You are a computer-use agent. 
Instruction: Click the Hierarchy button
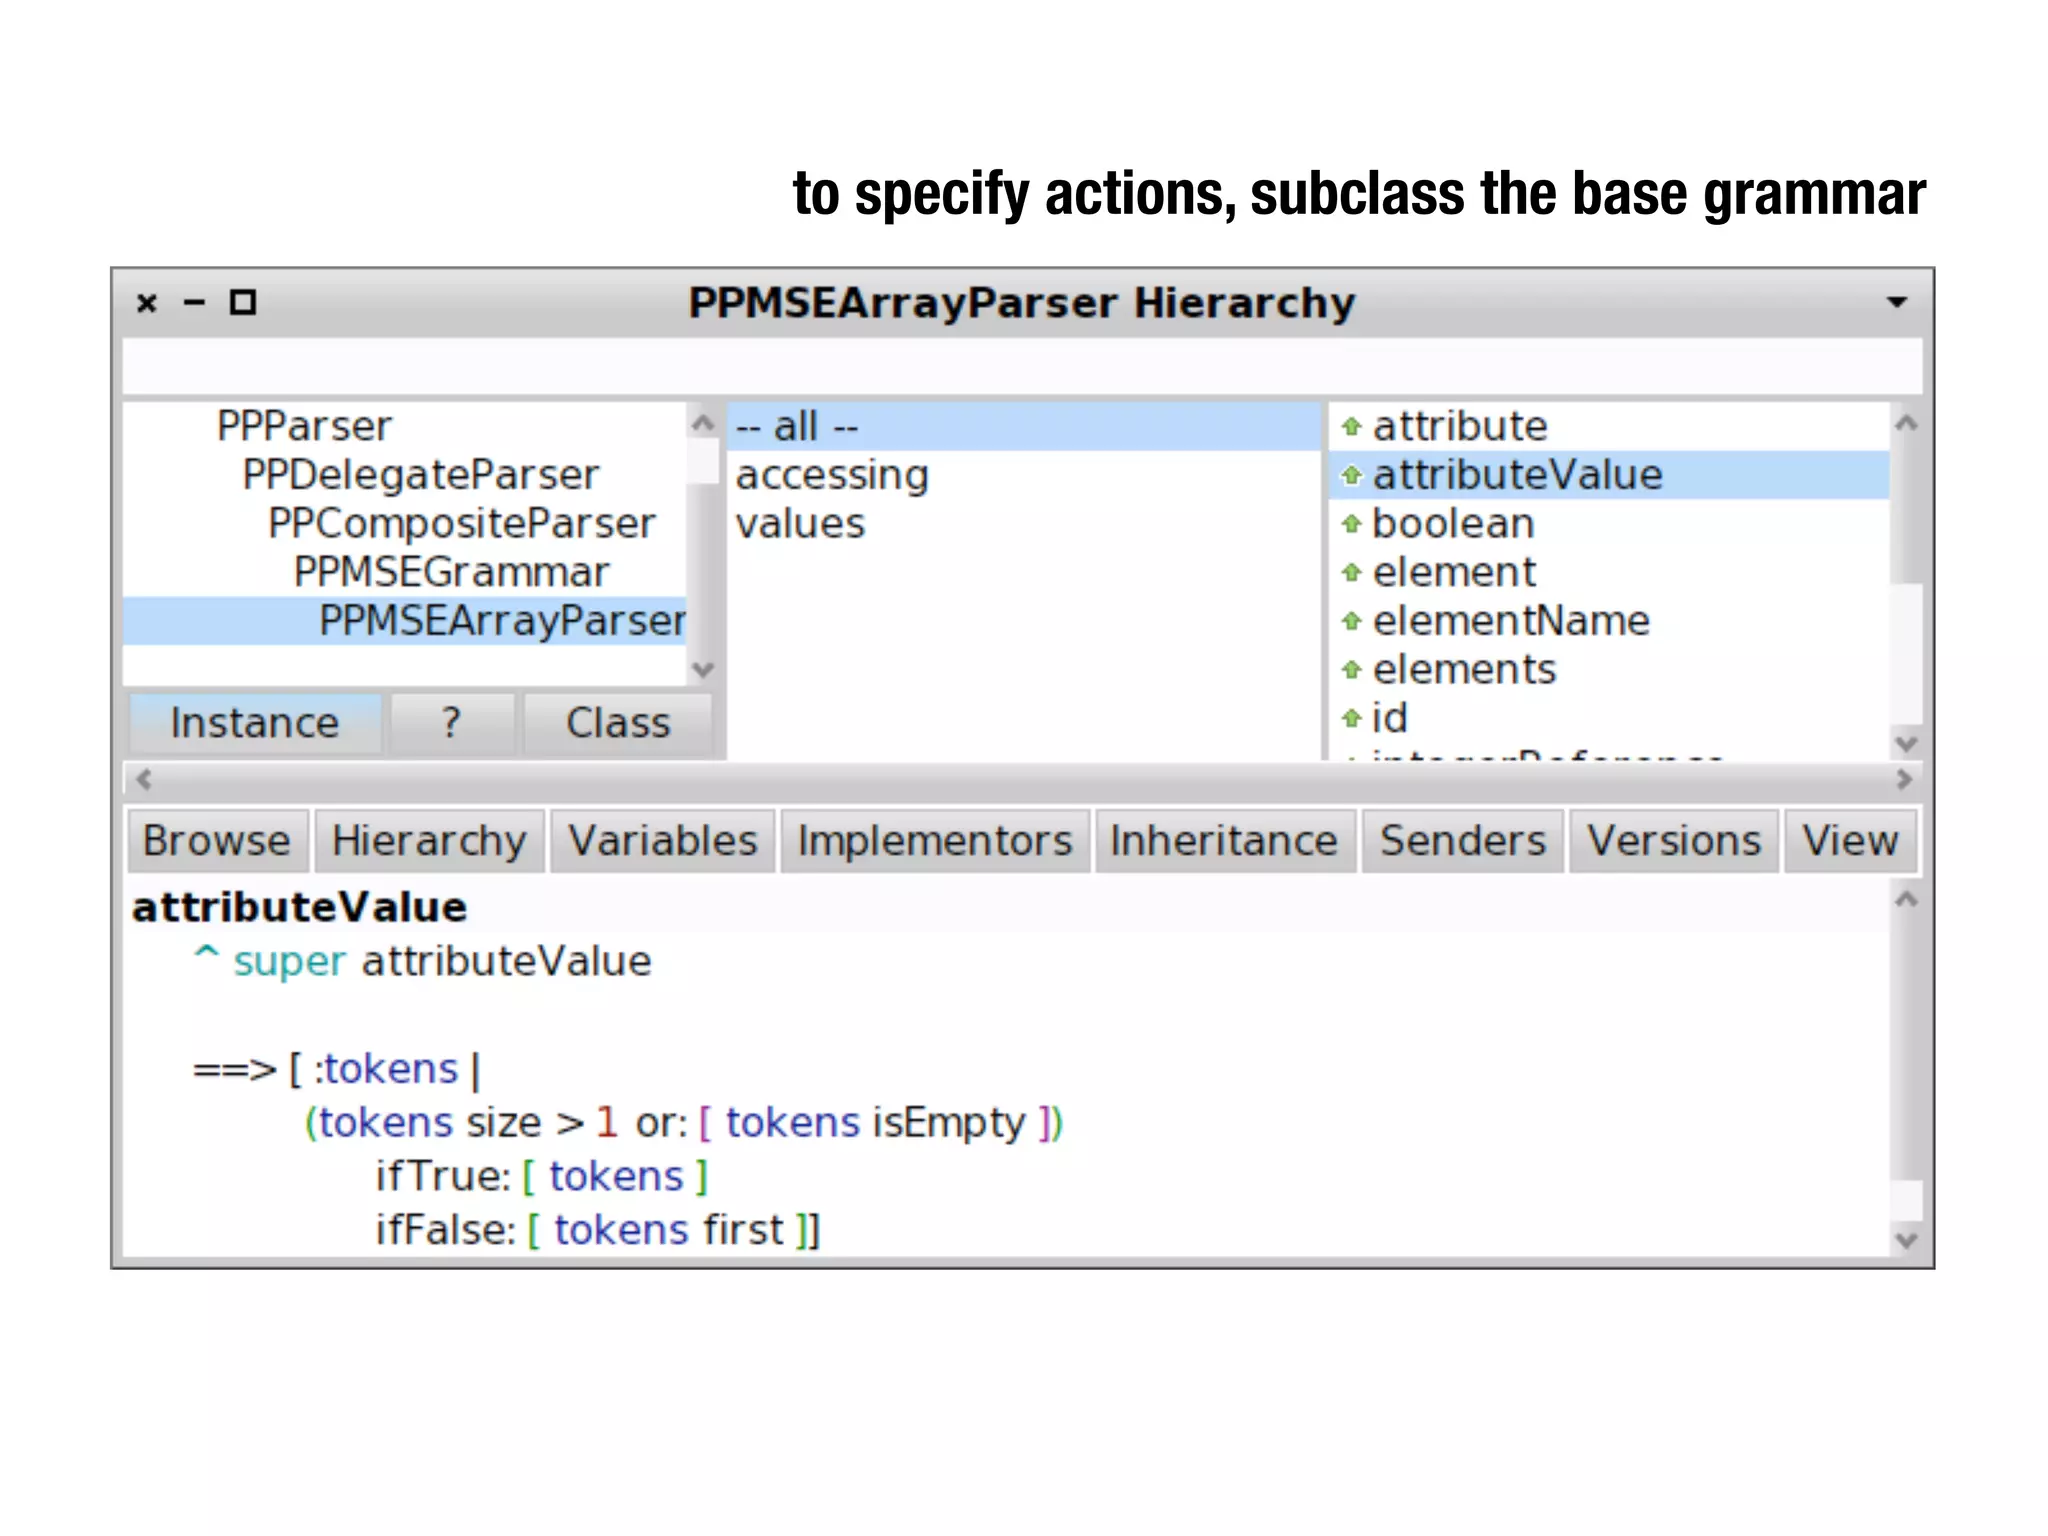[x=429, y=841]
